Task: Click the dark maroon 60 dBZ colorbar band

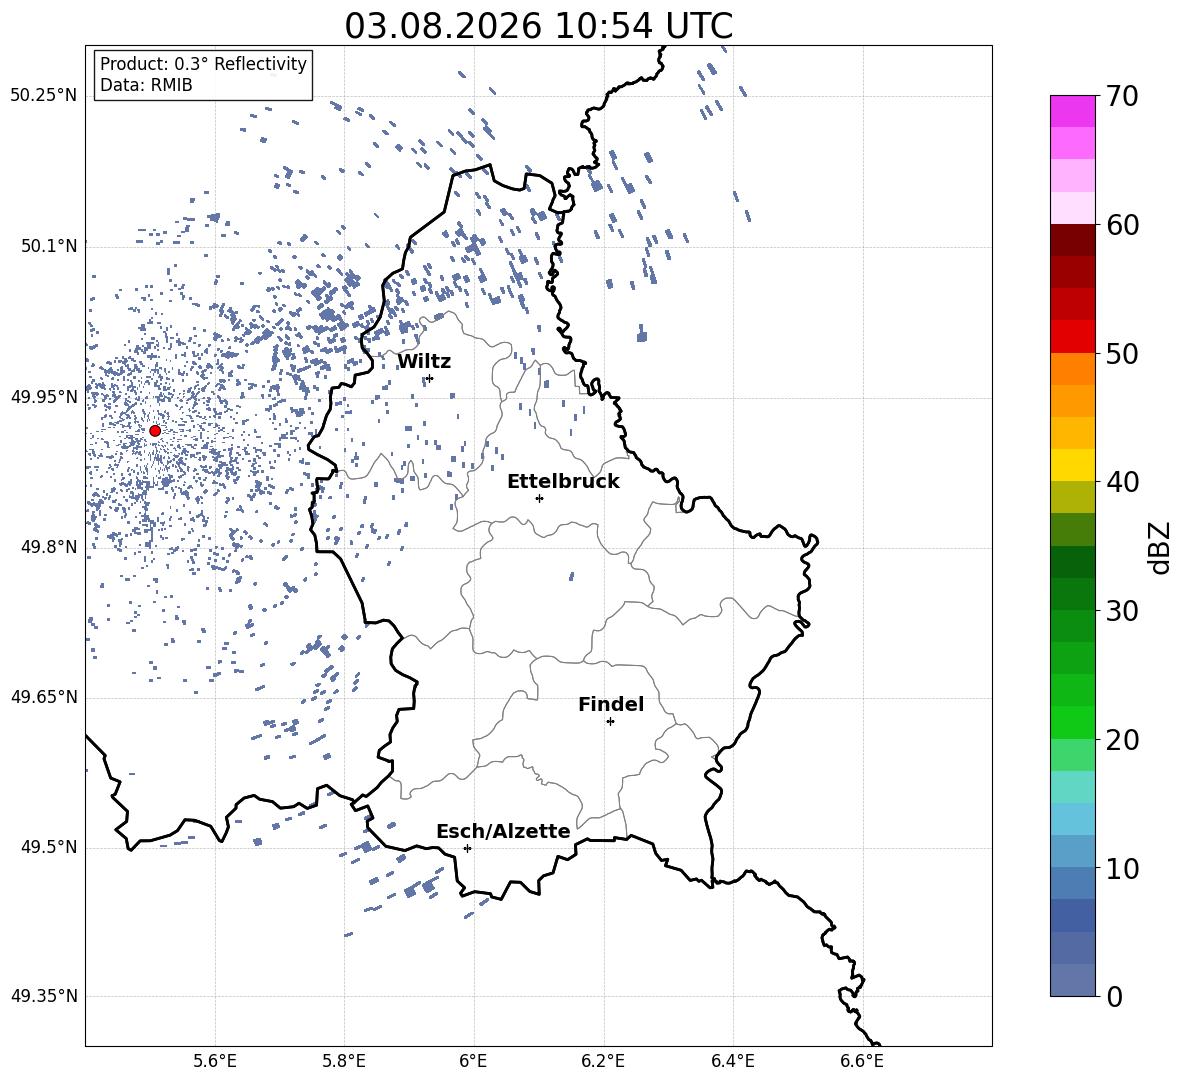Action: tap(1073, 240)
